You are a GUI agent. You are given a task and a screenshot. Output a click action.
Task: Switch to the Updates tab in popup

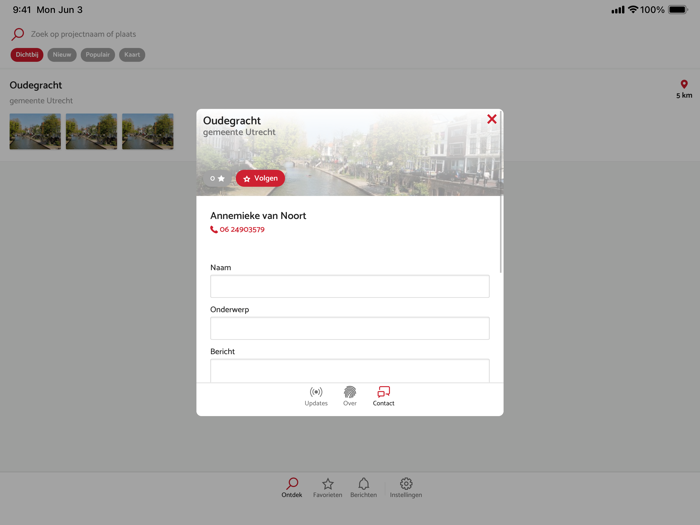point(316,396)
